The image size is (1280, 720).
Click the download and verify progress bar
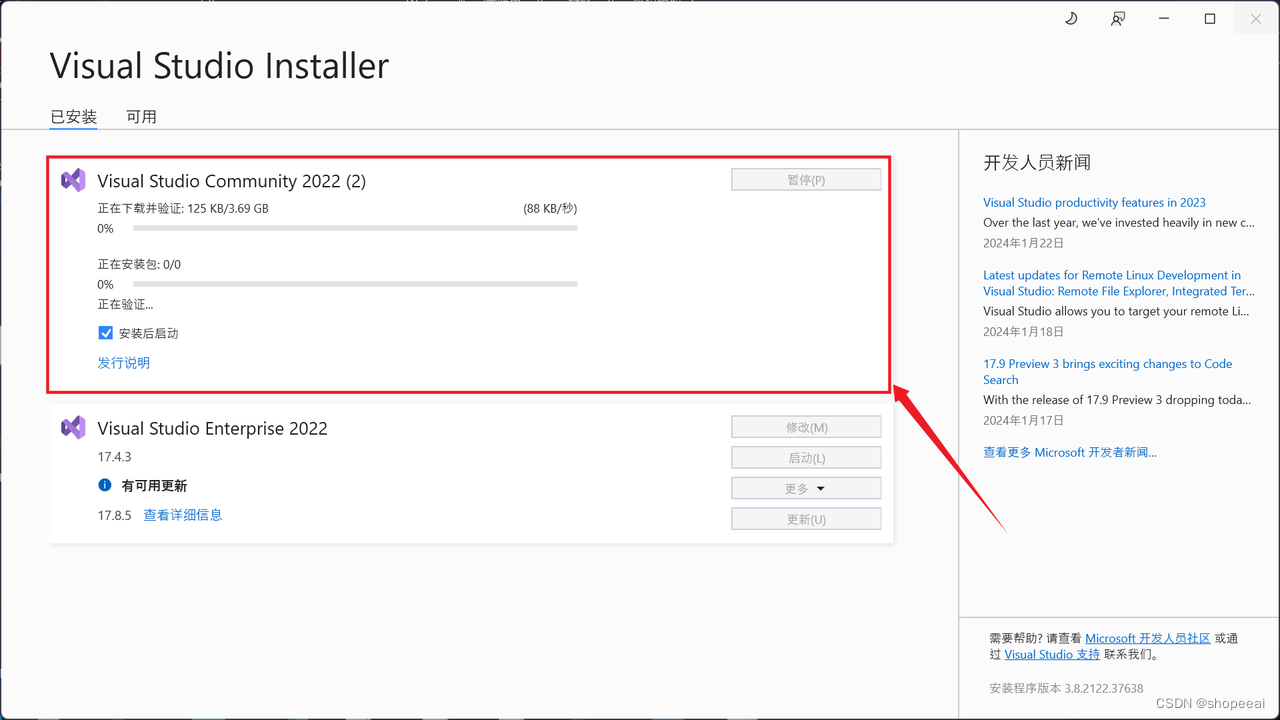point(355,229)
